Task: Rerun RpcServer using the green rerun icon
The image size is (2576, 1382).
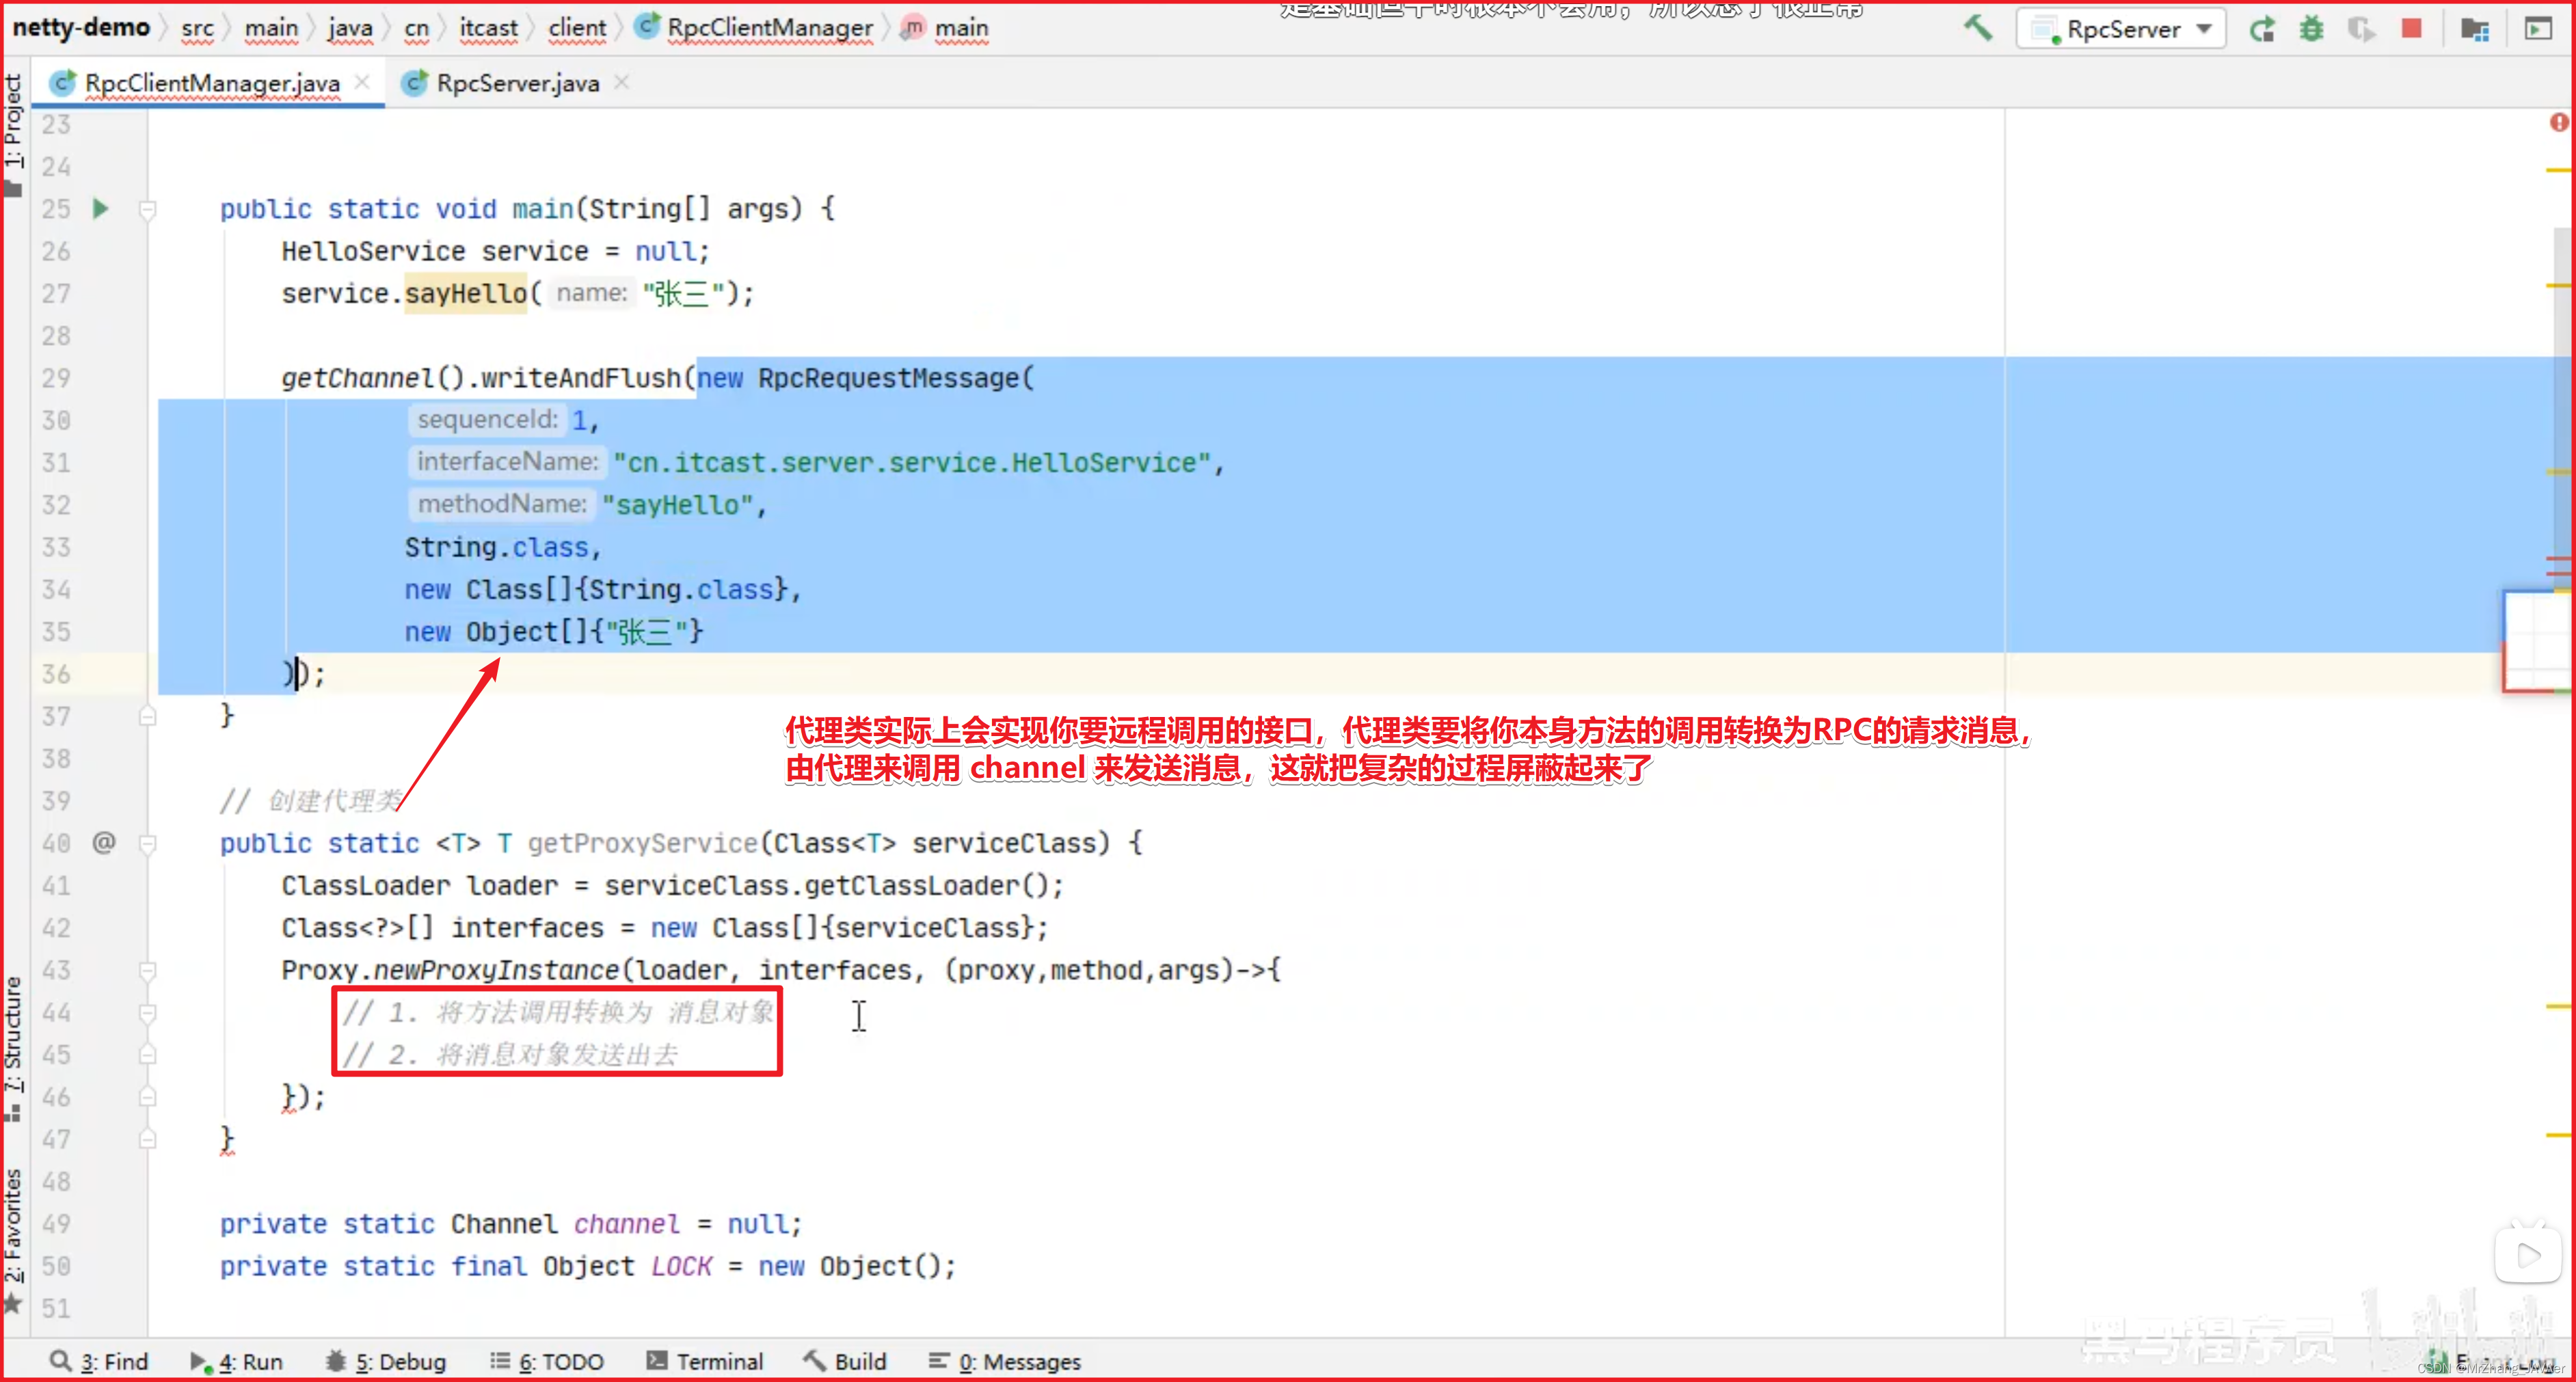Action: pos(2262,29)
